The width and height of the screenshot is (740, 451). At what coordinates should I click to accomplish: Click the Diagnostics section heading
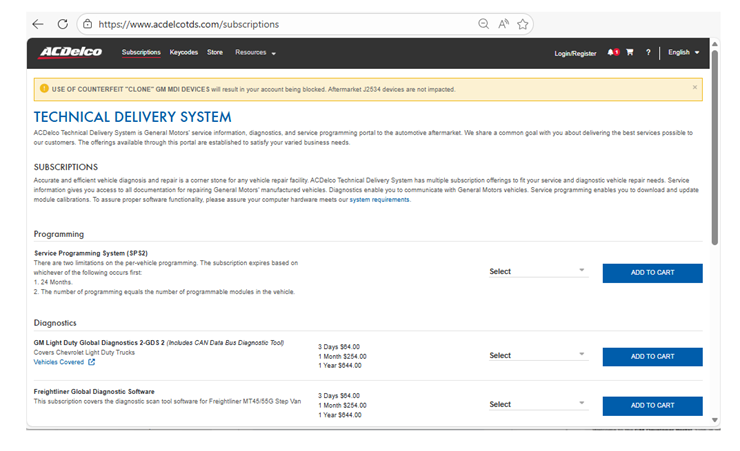55,323
